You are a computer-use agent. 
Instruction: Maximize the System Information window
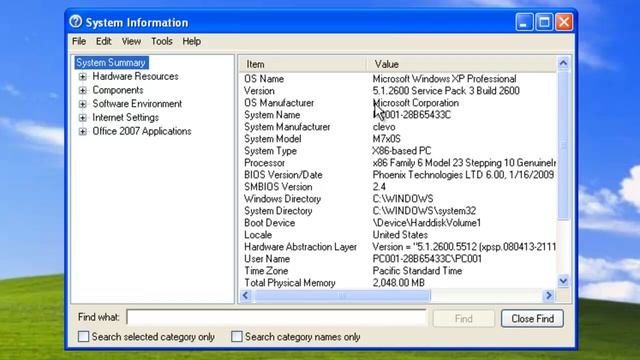point(544,22)
